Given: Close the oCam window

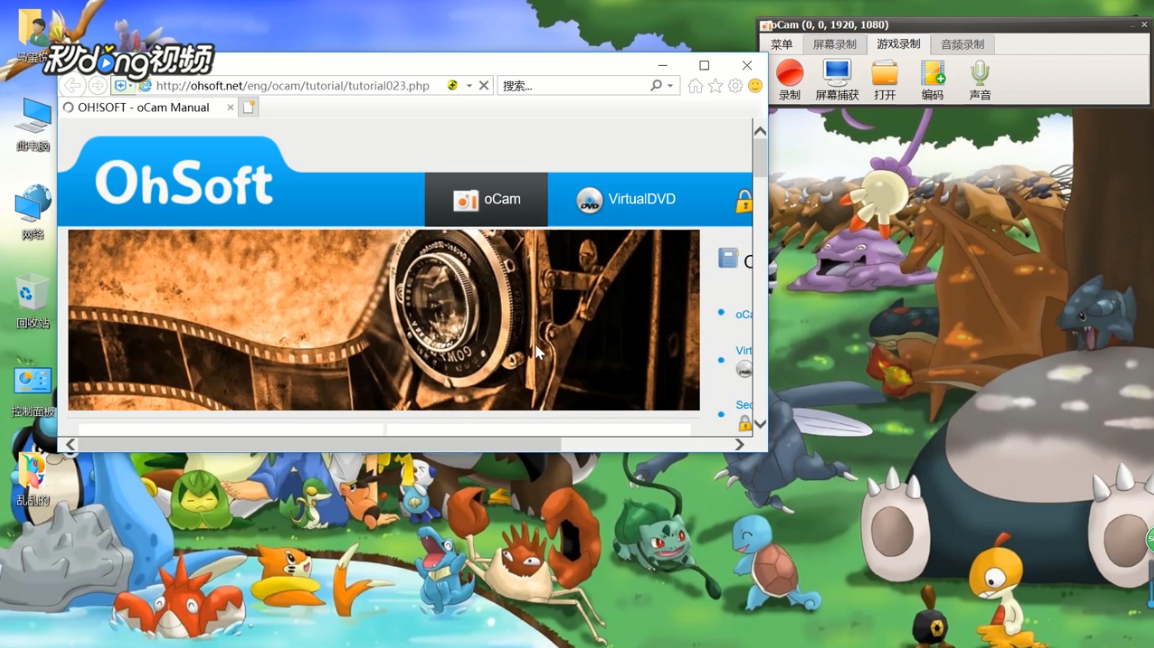Looking at the screenshot, I should 1144,24.
